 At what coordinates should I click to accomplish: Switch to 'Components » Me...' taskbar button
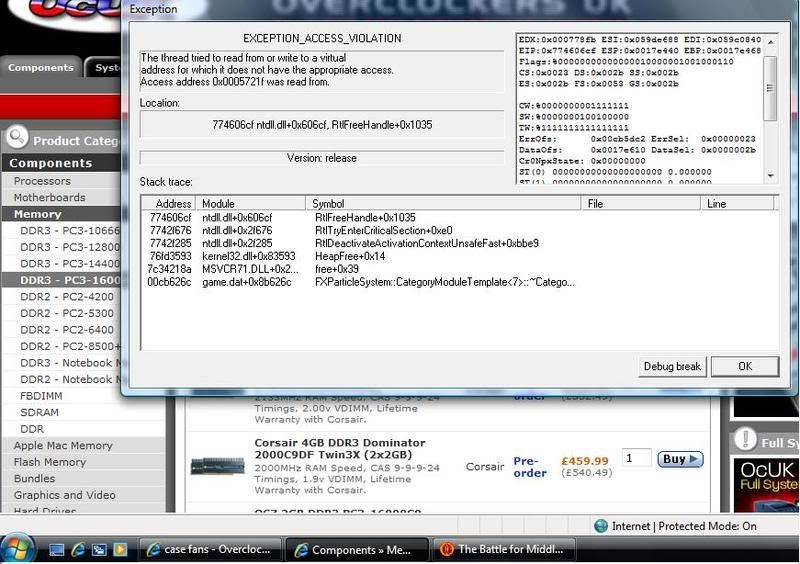(357, 550)
